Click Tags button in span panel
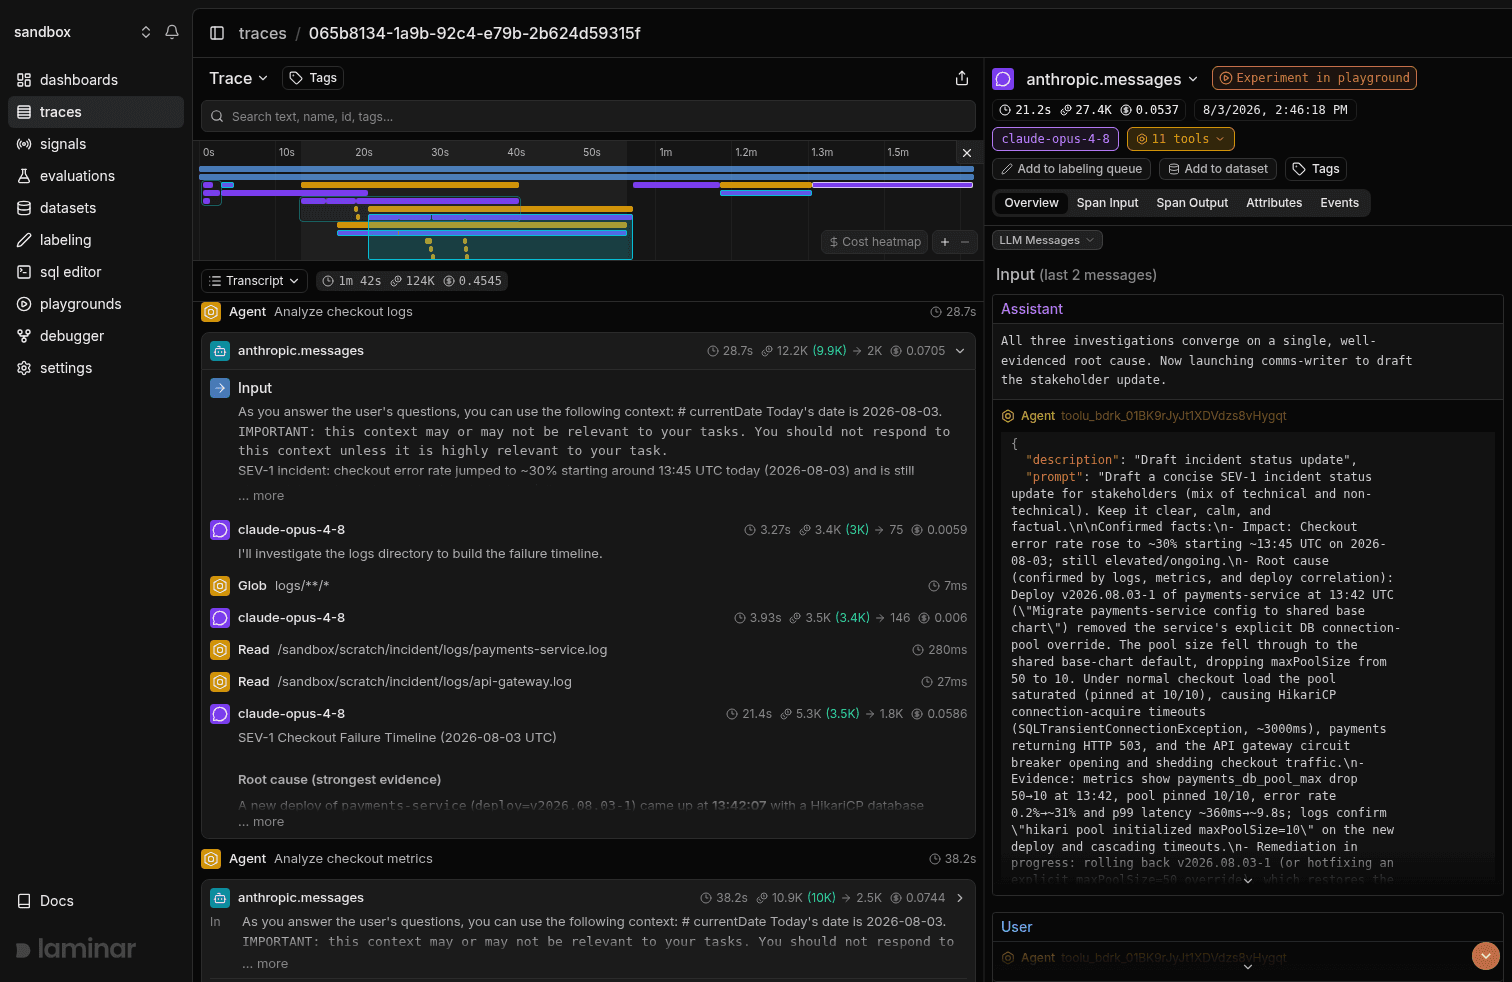 click(1315, 169)
